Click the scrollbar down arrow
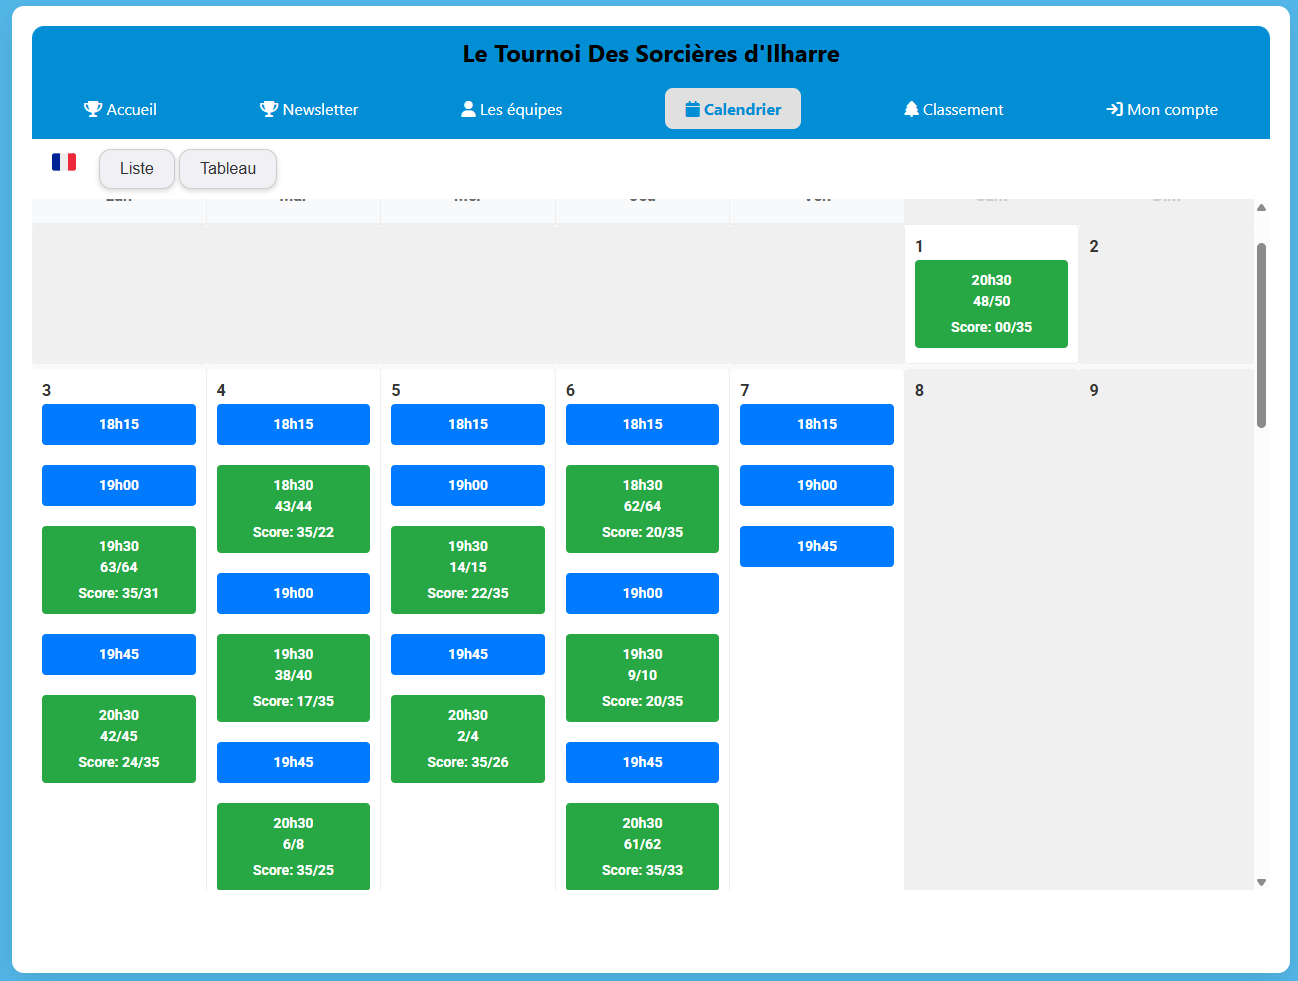 click(1261, 882)
